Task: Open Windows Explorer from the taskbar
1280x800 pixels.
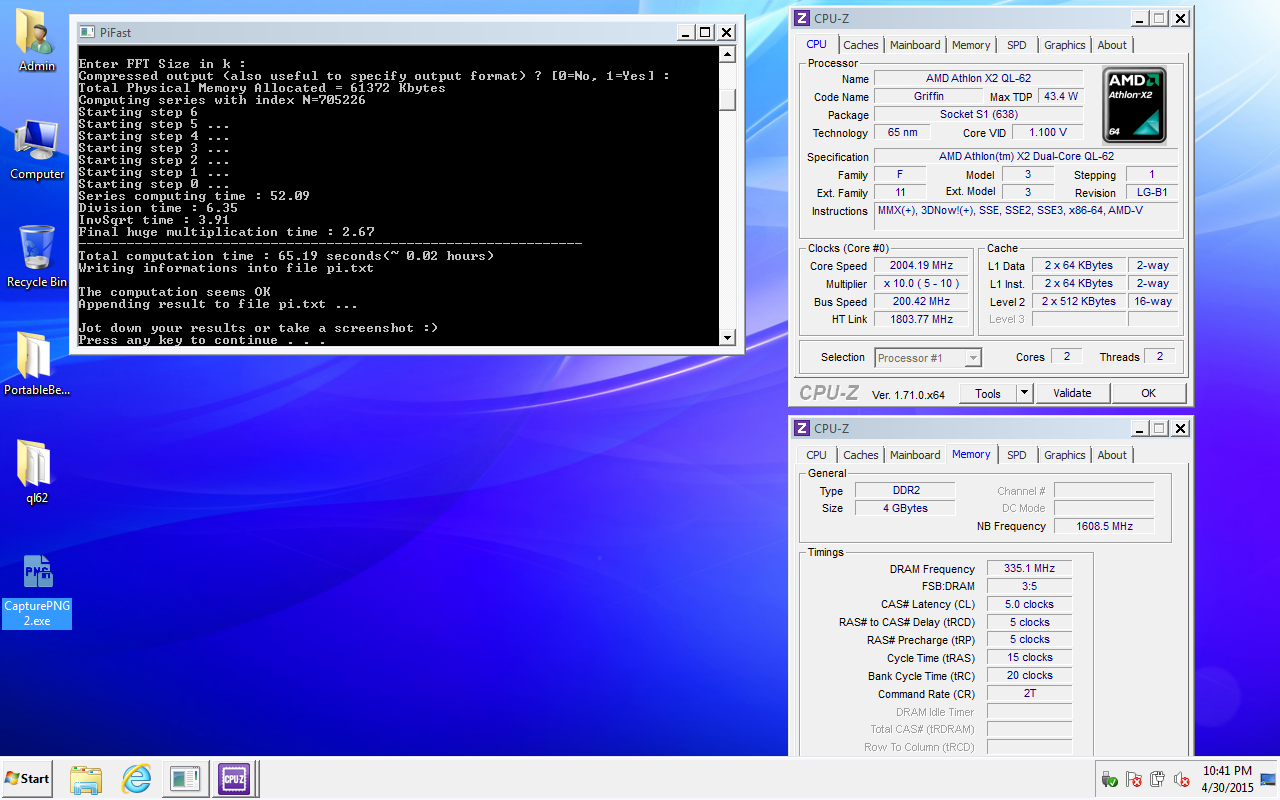Action: coord(86,778)
